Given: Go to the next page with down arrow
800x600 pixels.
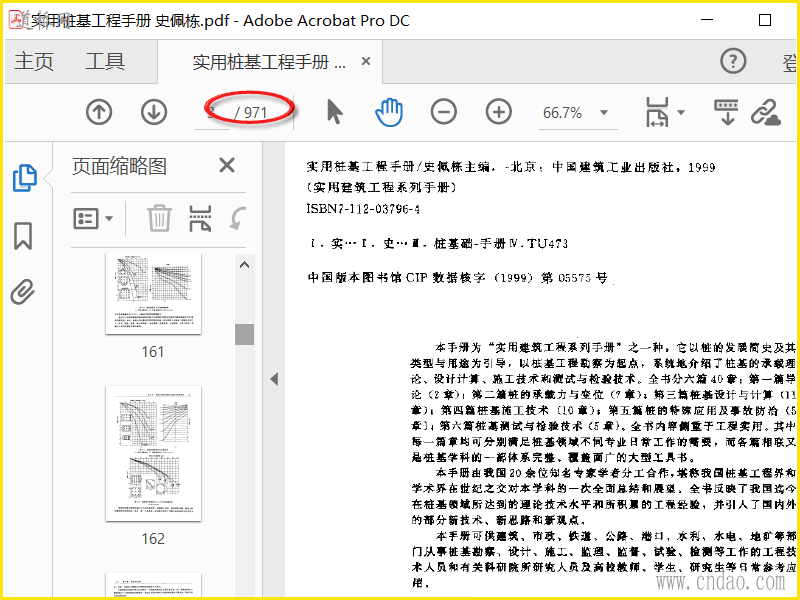Looking at the screenshot, I should point(154,112).
